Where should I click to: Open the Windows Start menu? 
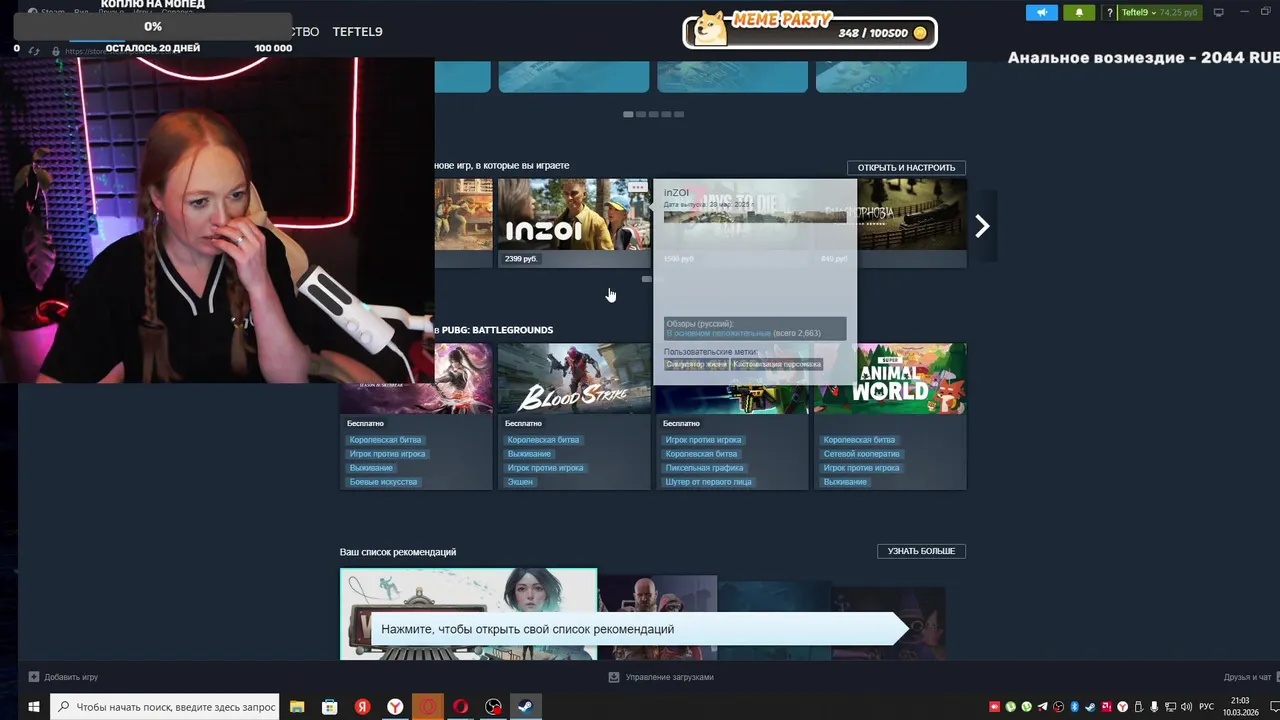33,707
